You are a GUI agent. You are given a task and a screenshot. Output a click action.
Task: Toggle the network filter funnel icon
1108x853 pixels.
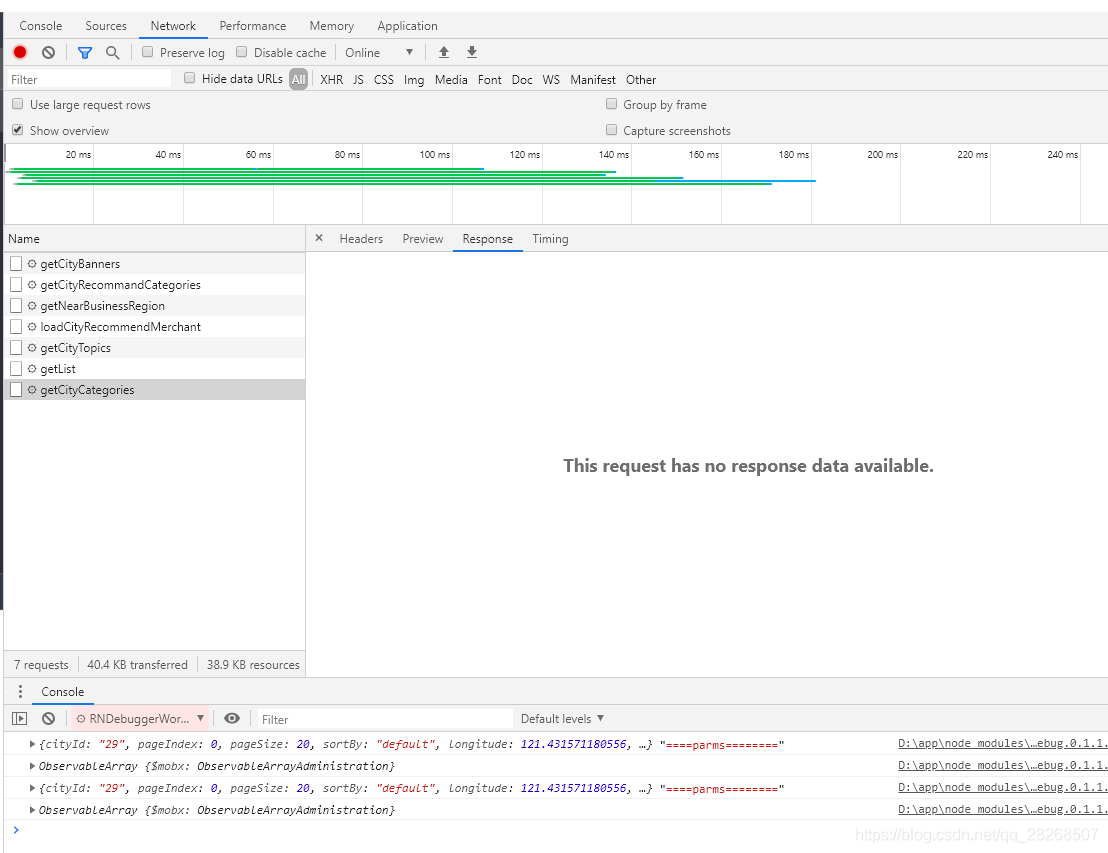85,52
